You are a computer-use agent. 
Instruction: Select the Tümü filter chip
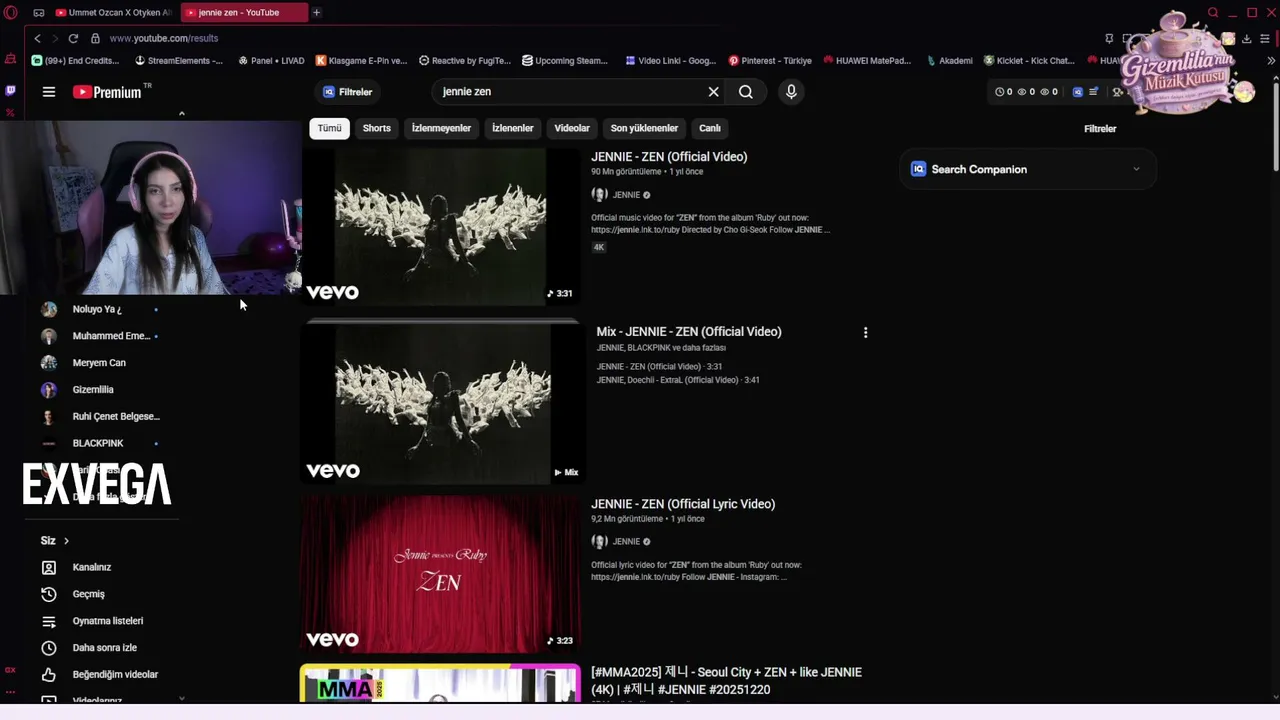[329, 128]
